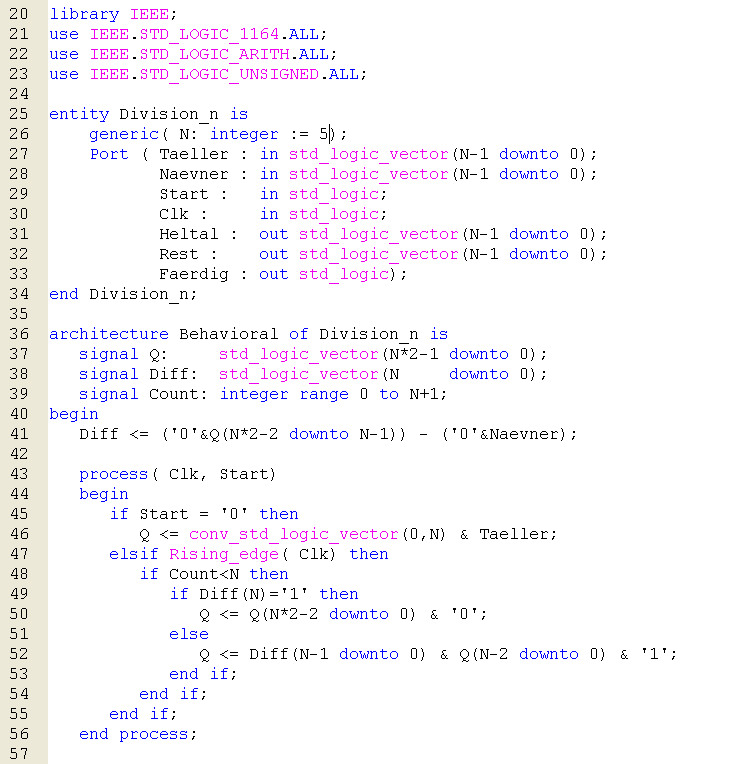Click the word 'library' on line 20

84,14
